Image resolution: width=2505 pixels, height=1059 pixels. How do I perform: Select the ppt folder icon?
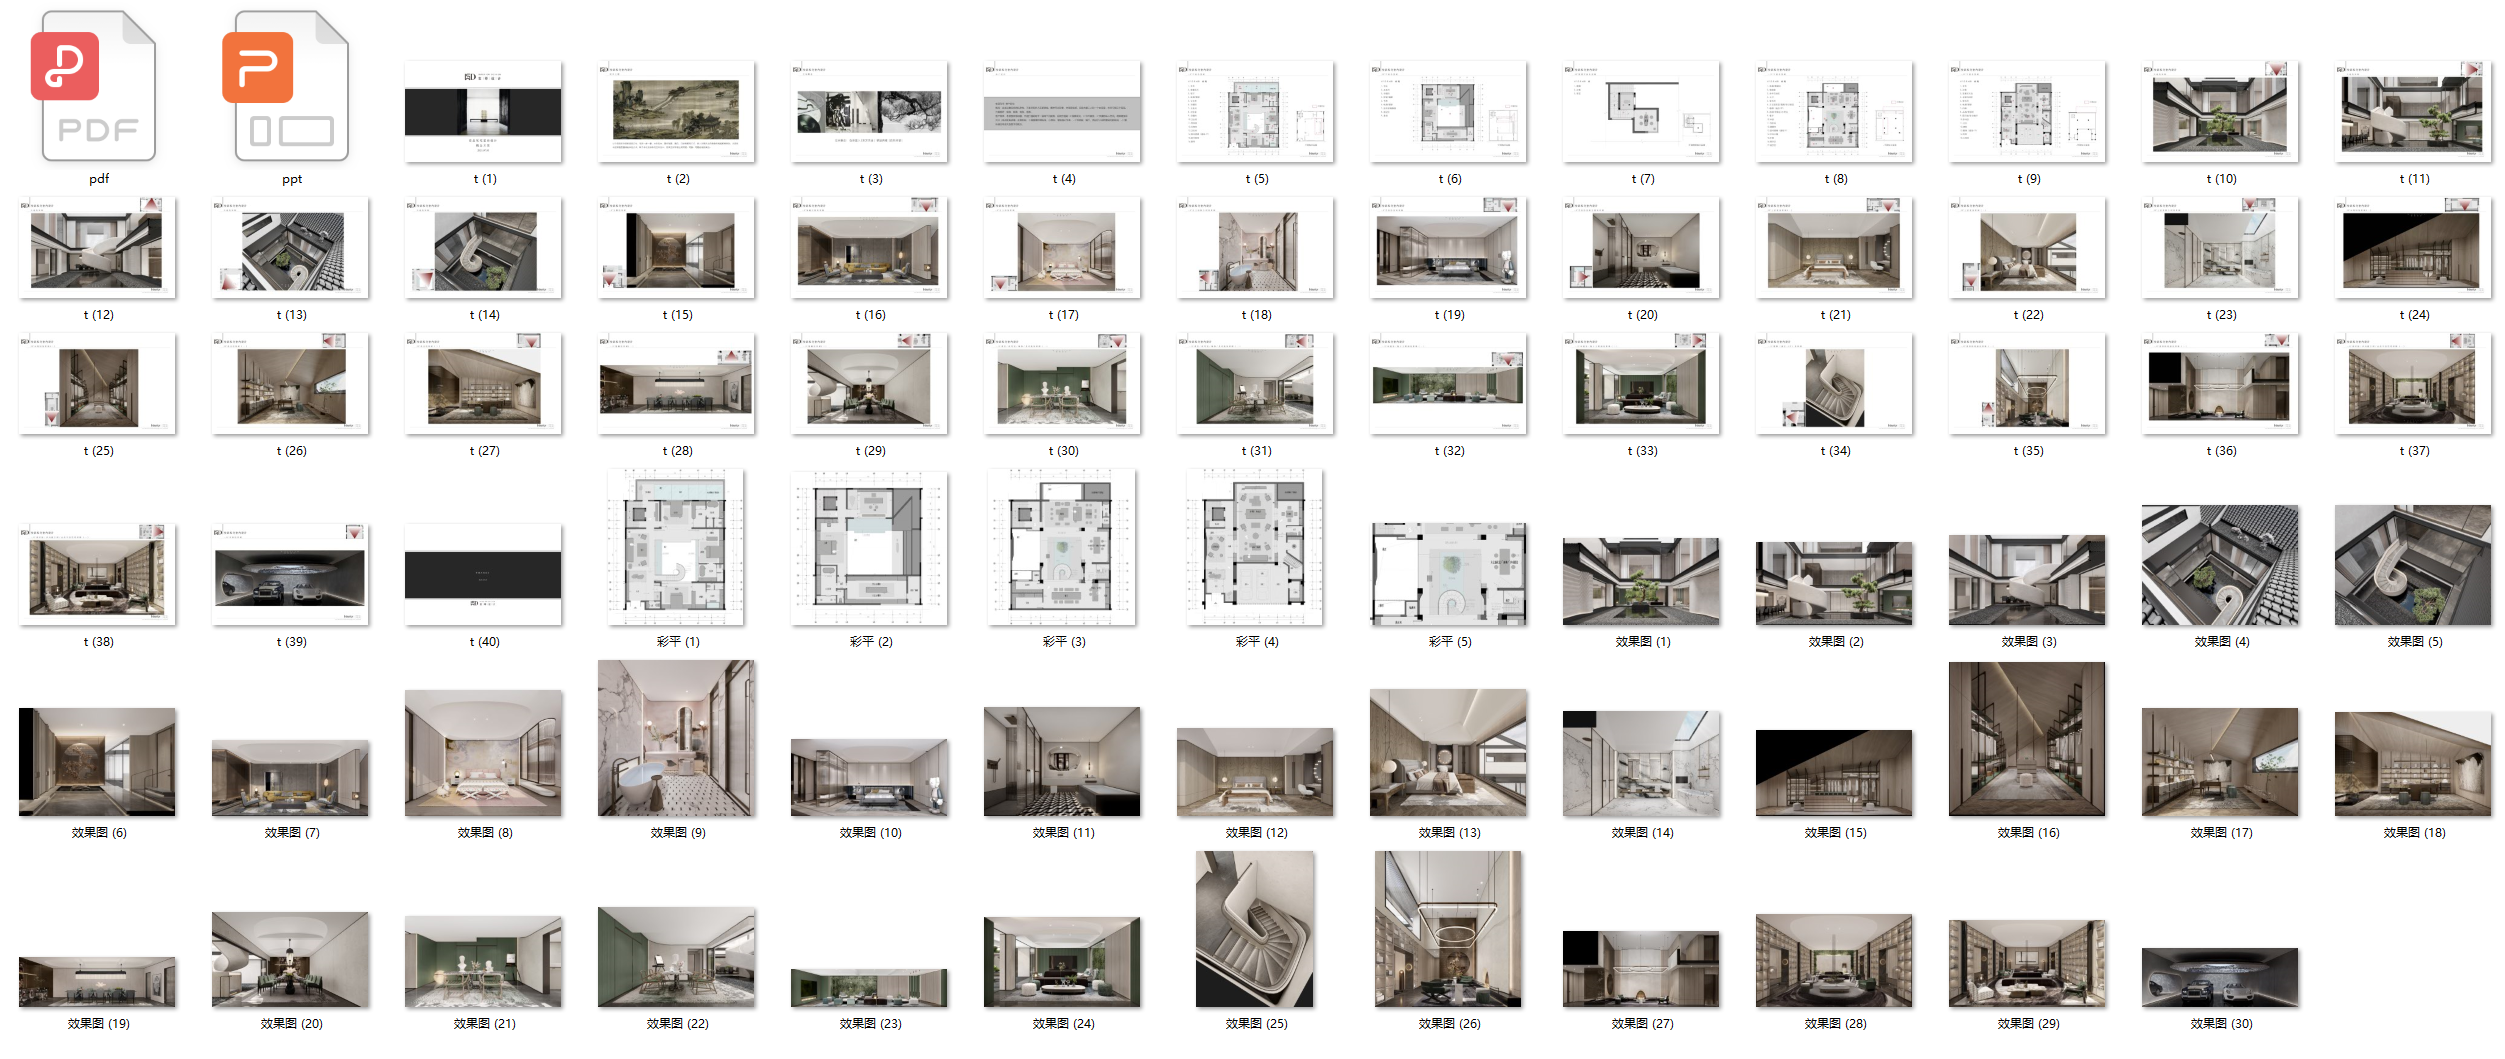tap(291, 87)
